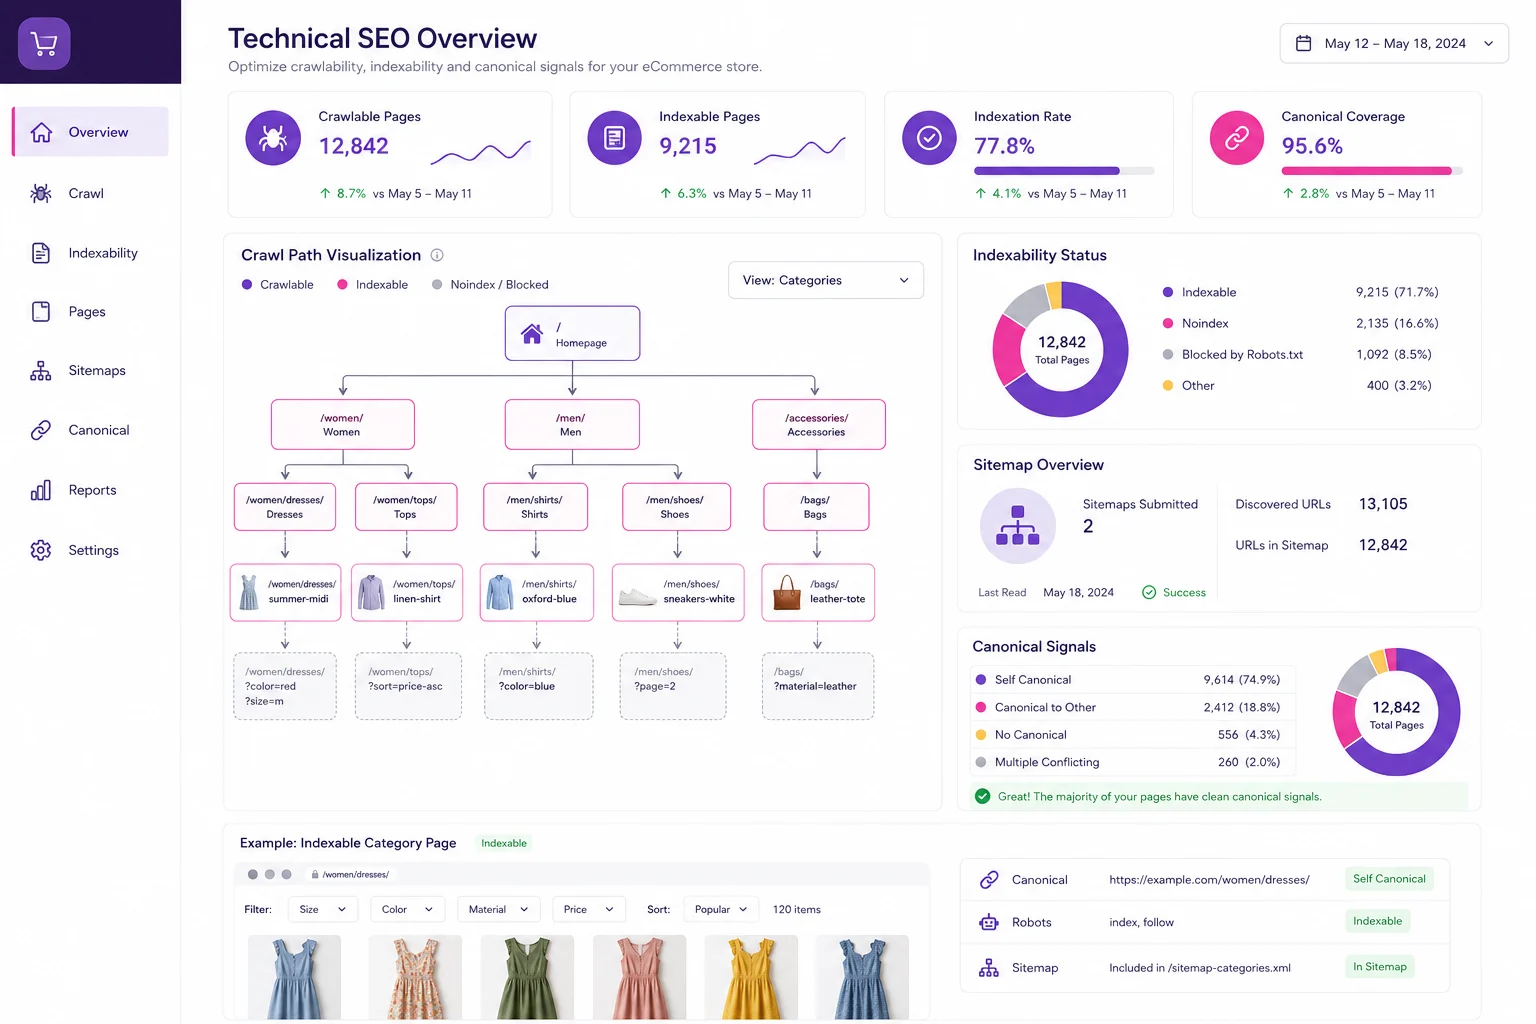This screenshot has height=1024, width=1536.
Task: Click the house icon in Homepage node
Action: (x=532, y=334)
